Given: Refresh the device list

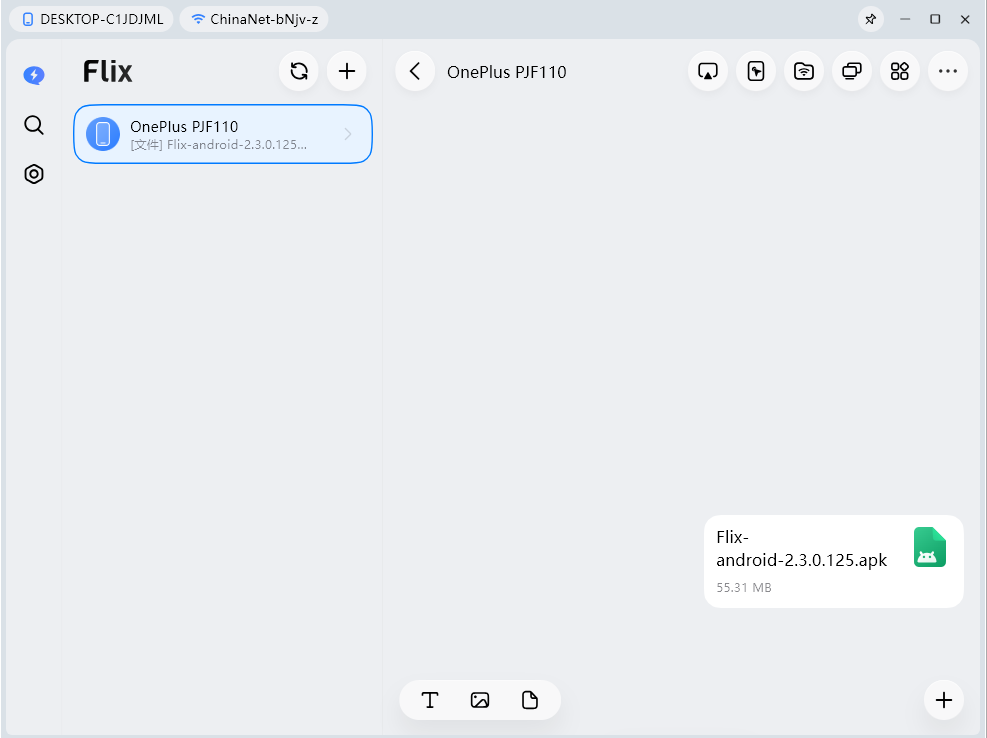Looking at the screenshot, I should [x=299, y=71].
